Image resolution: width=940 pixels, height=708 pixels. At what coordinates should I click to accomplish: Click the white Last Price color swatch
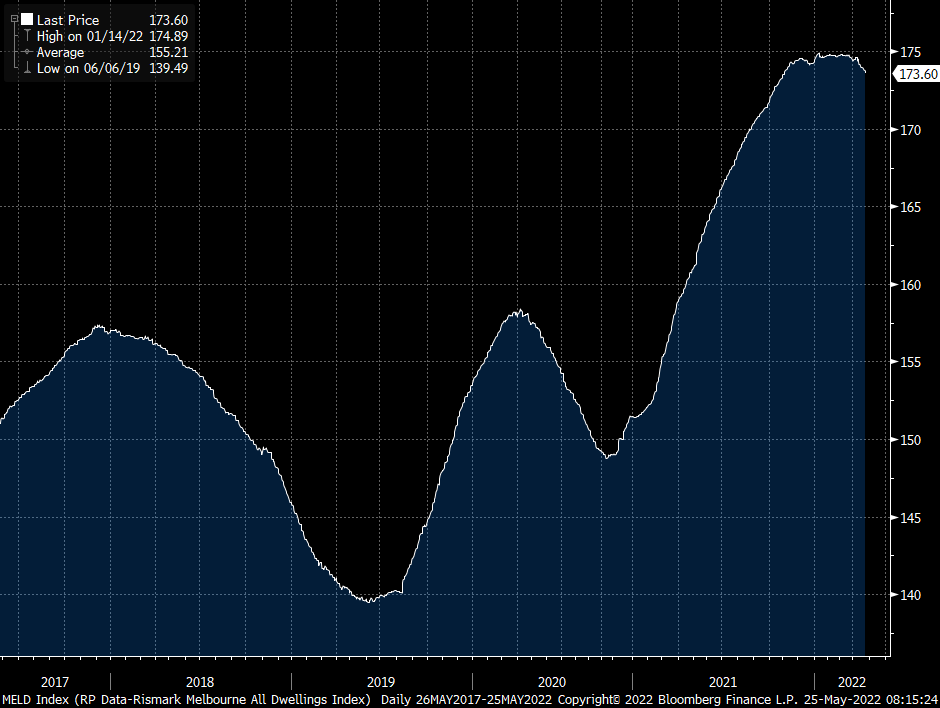point(27,20)
